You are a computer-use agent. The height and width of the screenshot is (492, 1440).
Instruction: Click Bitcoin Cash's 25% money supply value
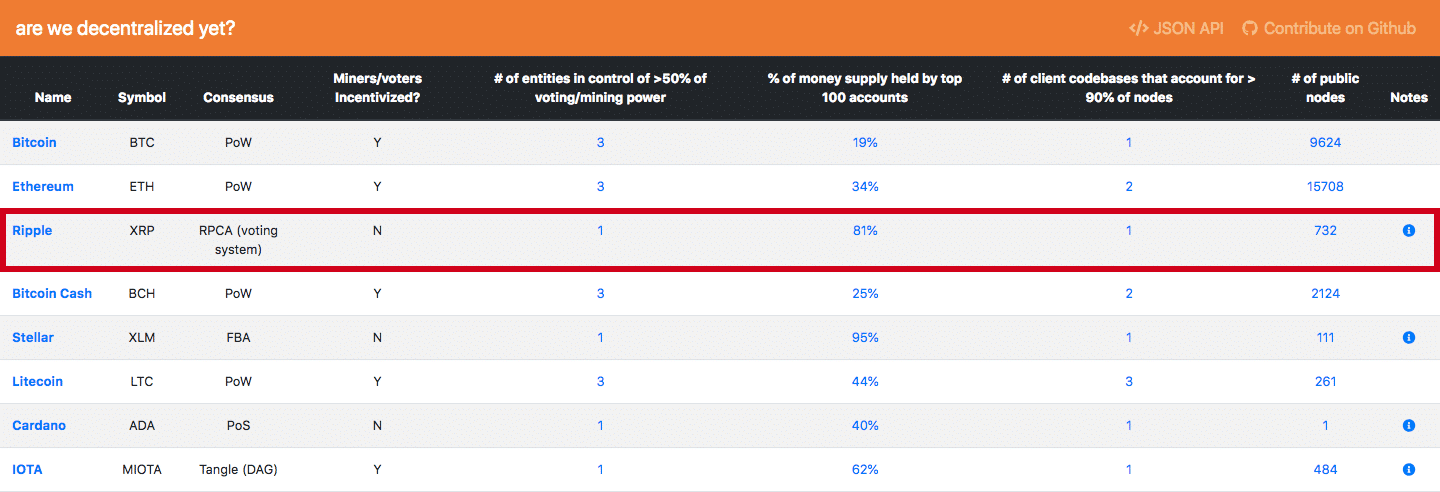tap(865, 293)
